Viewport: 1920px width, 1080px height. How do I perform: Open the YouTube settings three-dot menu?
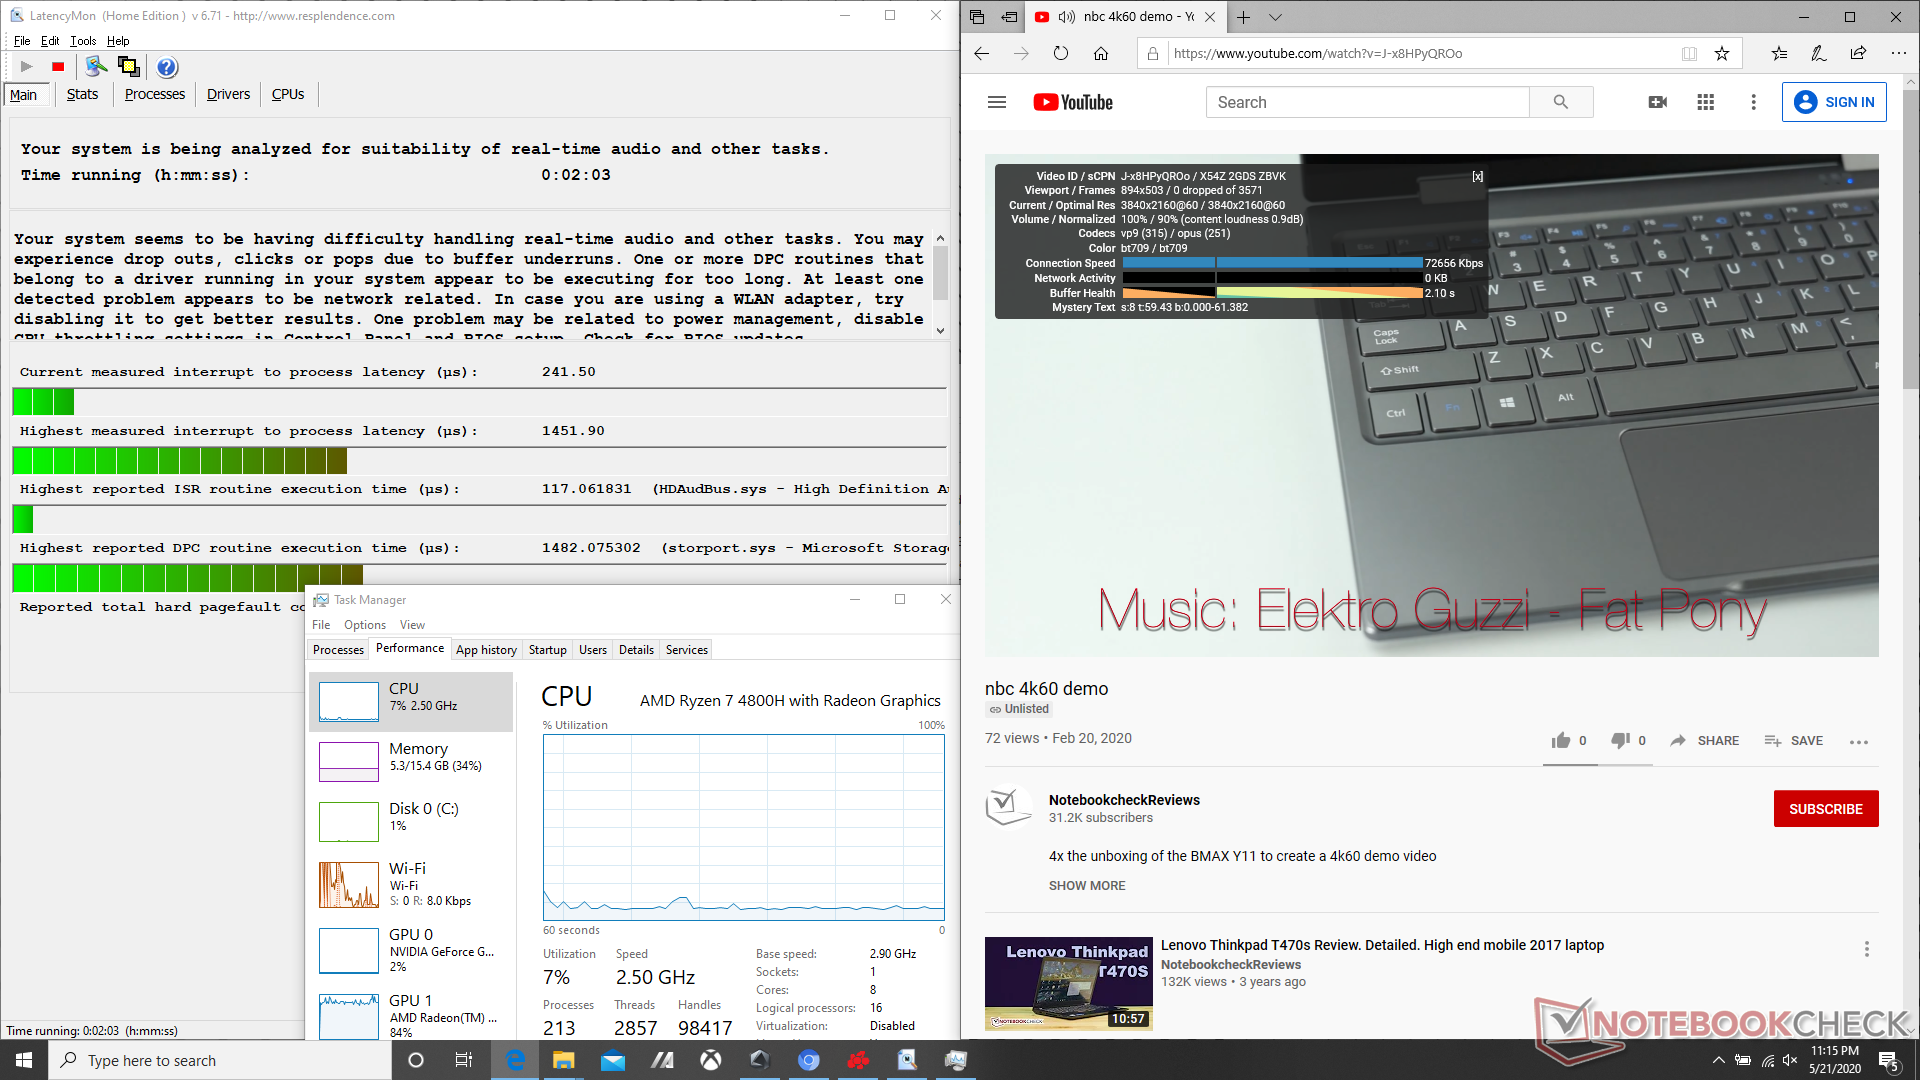pyautogui.click(x=1753, y=102)
